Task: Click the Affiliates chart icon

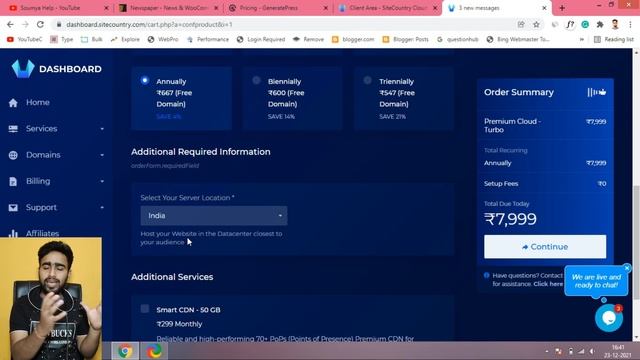Action: pyautogui.click(x=13, y=233)
